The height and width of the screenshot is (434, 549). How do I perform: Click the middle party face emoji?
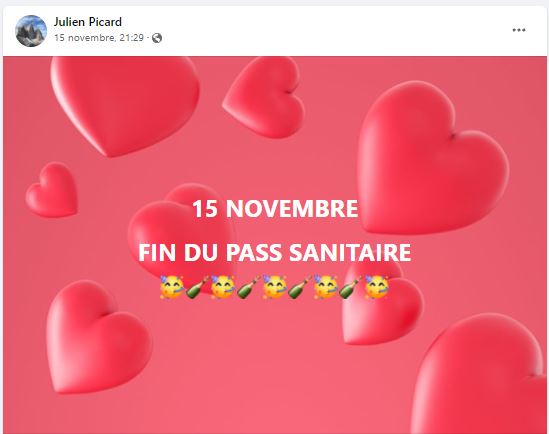coord(274,287)
